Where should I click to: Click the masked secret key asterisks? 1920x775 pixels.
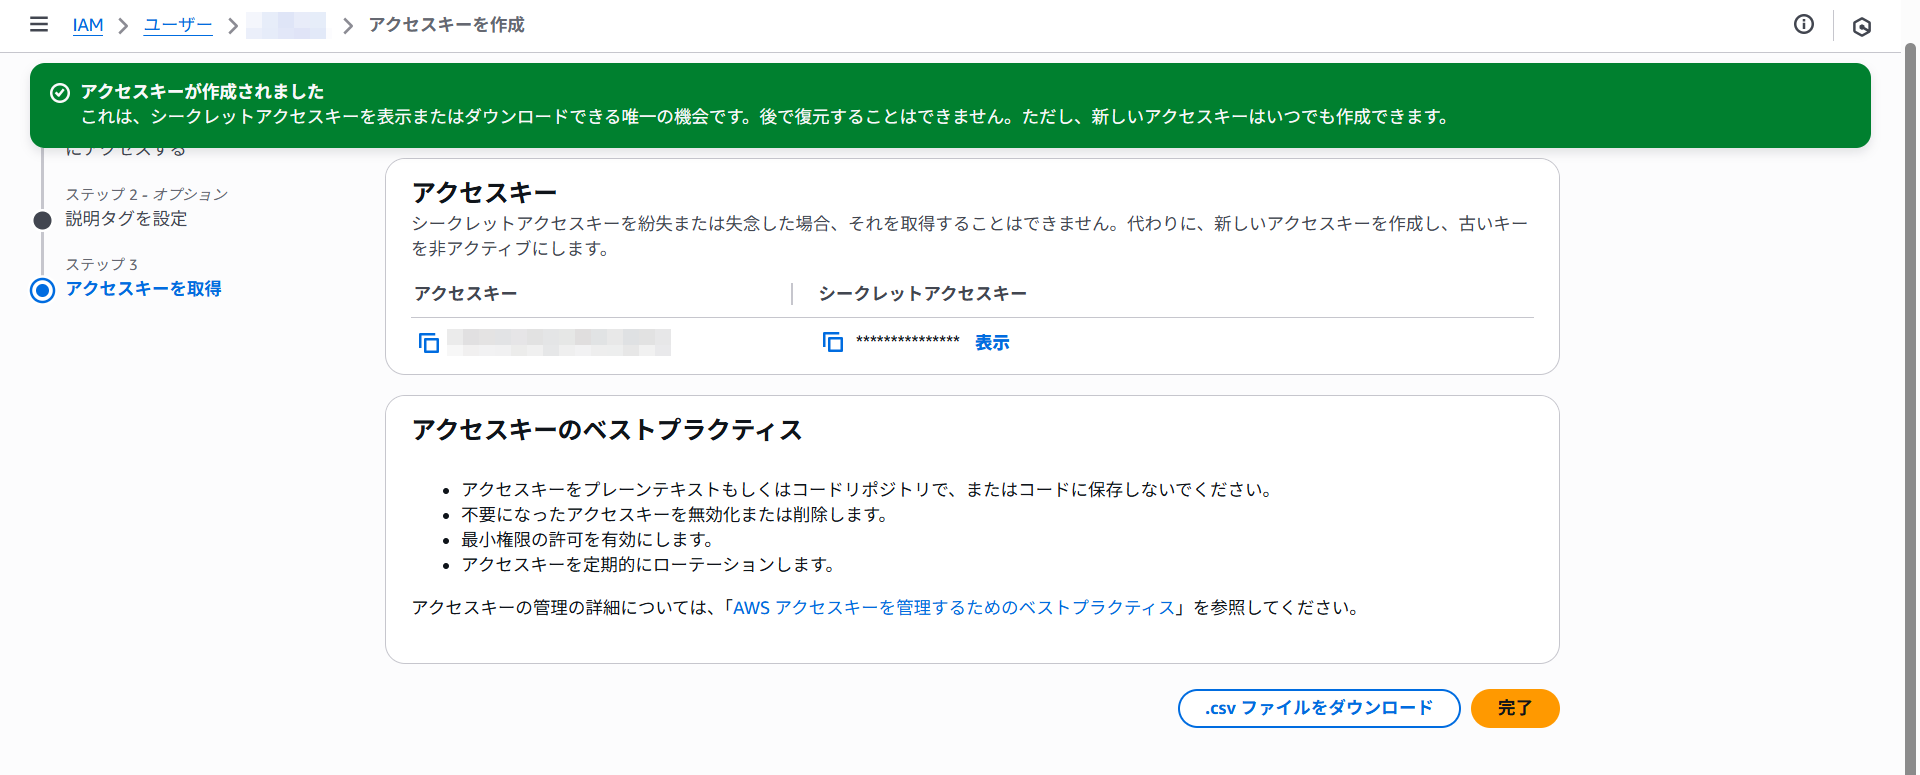coord(907,342)
